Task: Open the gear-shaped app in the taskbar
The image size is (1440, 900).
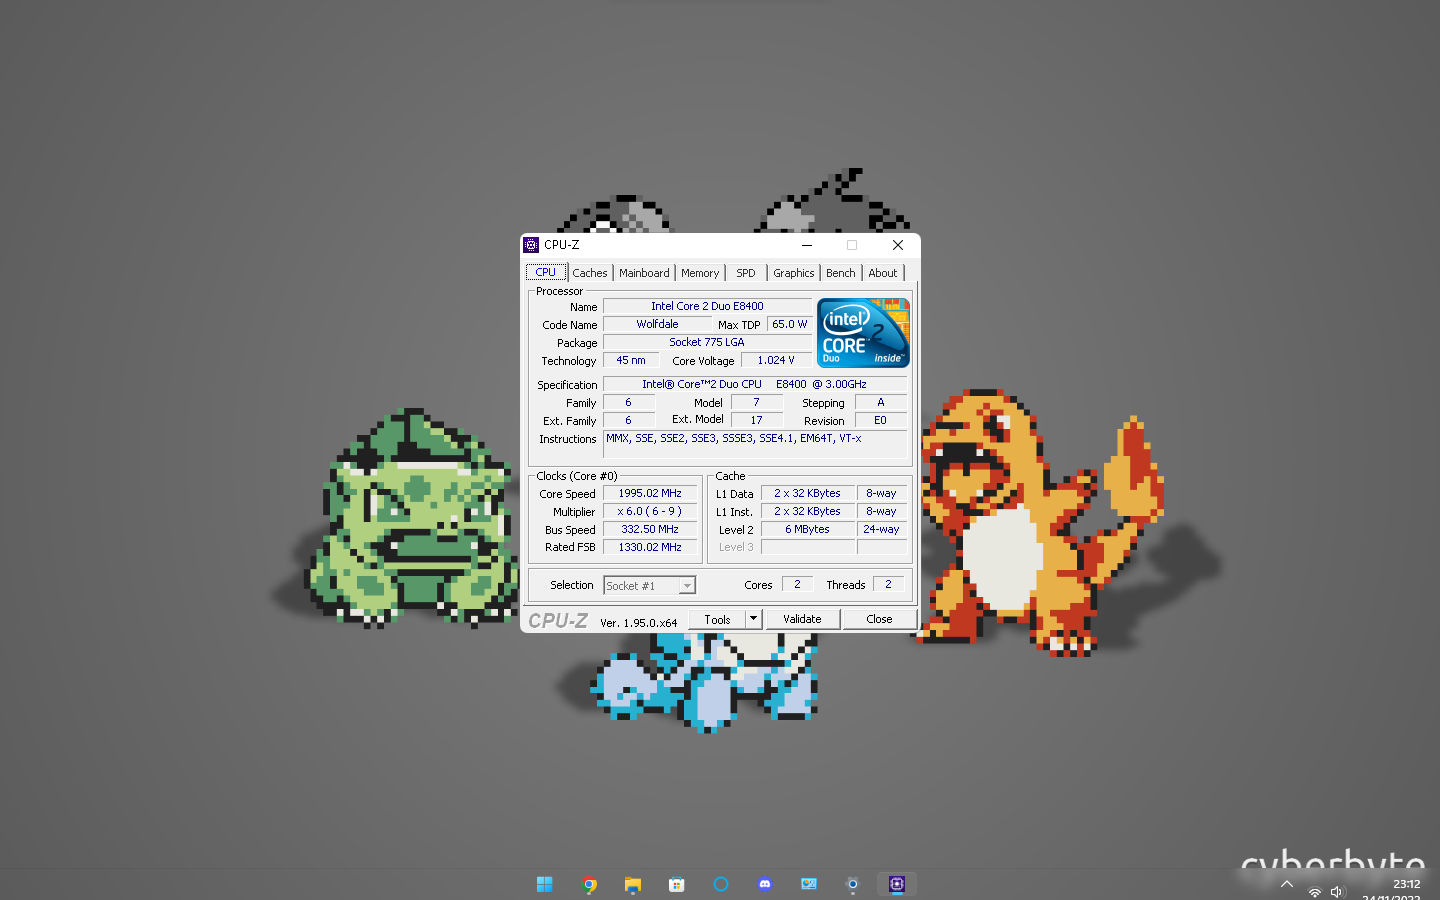Action: coord(853,884)
